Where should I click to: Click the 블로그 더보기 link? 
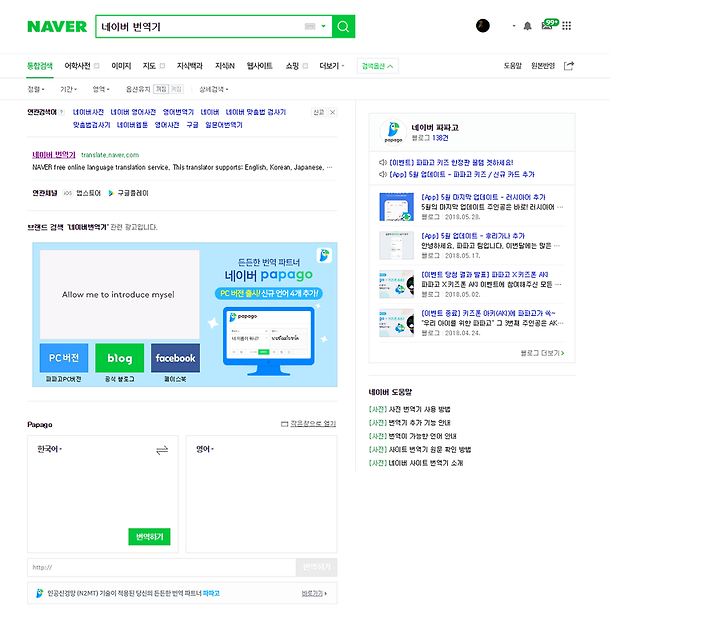[x=542, y=353]
